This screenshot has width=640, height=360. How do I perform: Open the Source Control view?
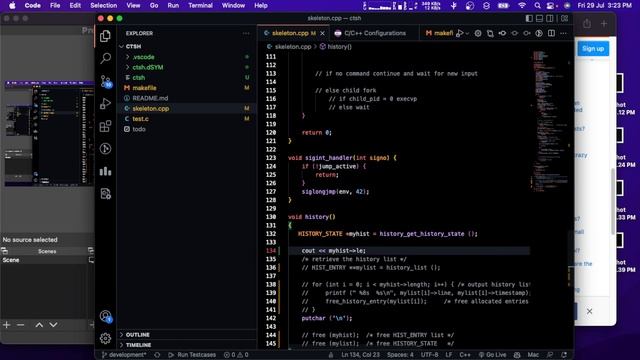(x=106, y=81)
